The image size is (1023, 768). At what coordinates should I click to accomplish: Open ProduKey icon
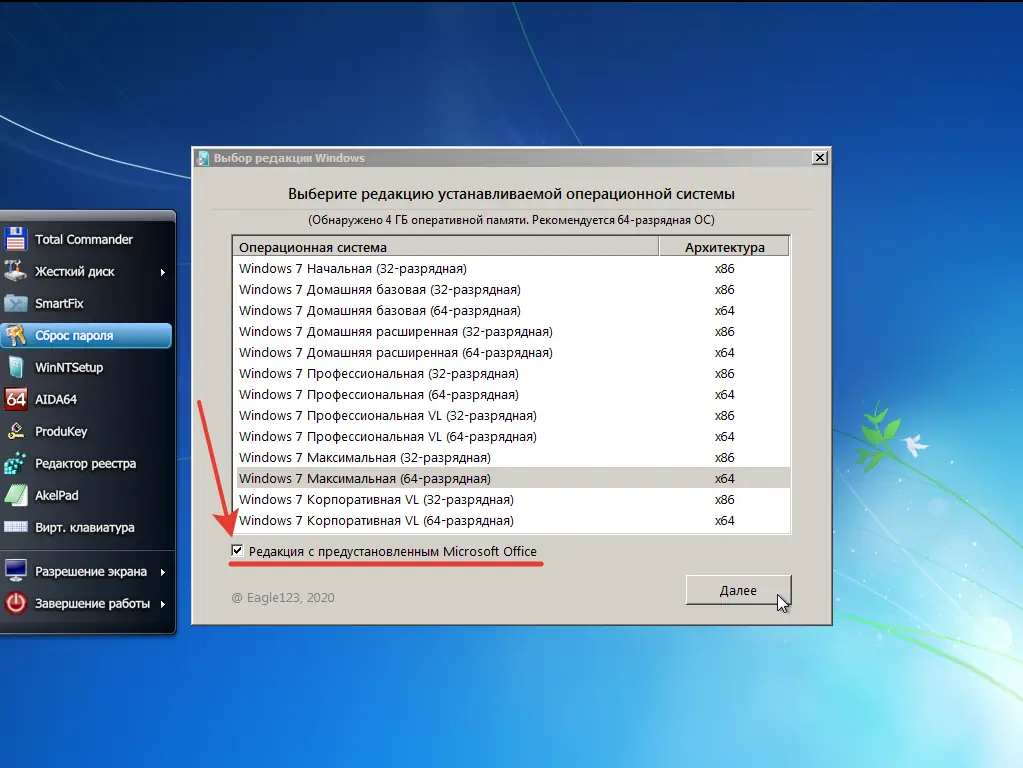16,431
